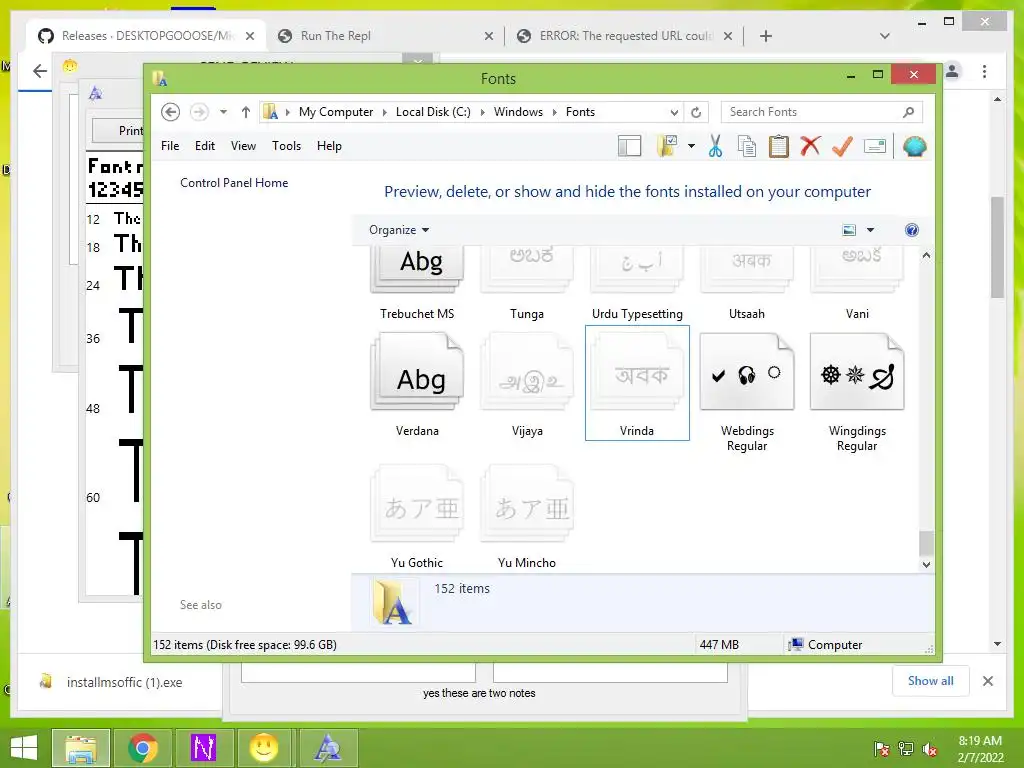Viewport: 1024px width, 768px height.
Task: Open the File menu
Action: point(170,146)
